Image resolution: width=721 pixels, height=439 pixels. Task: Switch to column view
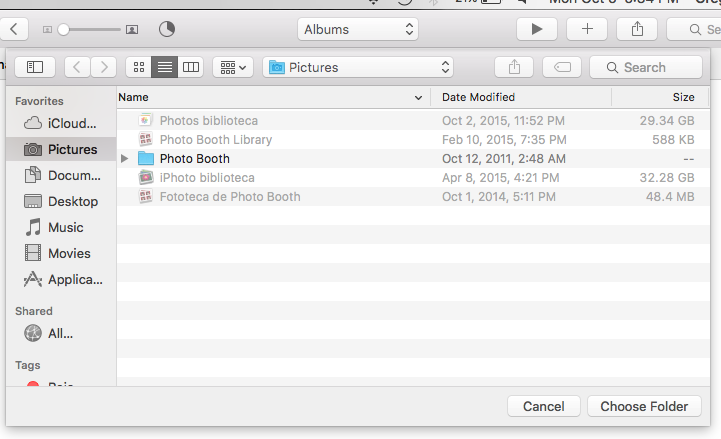click(190, 67)
